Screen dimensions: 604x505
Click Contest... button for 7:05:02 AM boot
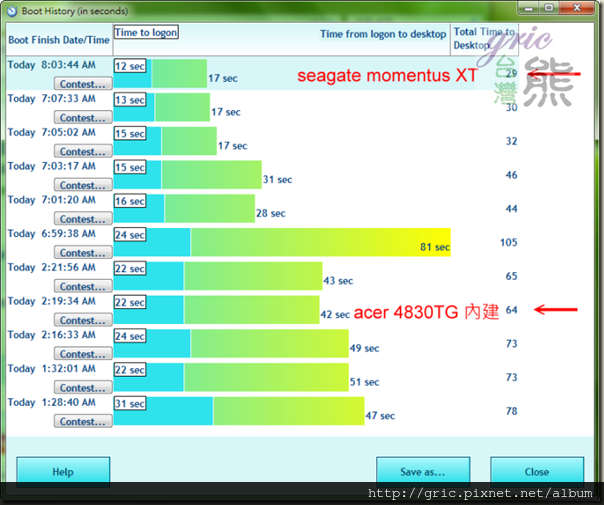pos(83,151)
